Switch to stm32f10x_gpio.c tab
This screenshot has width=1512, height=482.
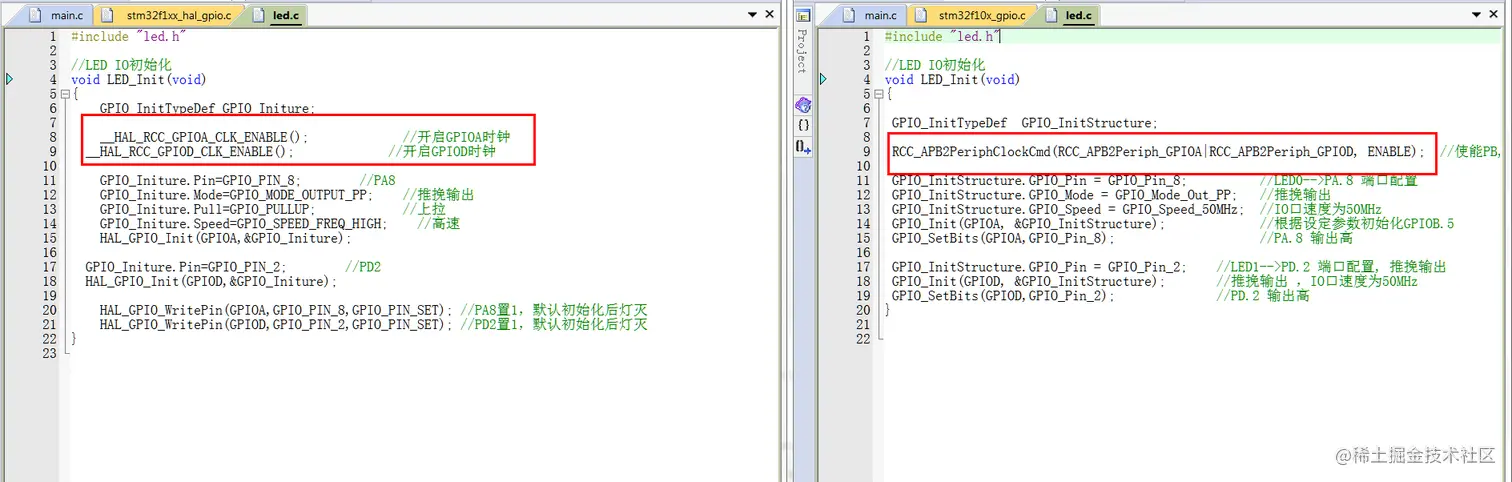coord(970,15)
